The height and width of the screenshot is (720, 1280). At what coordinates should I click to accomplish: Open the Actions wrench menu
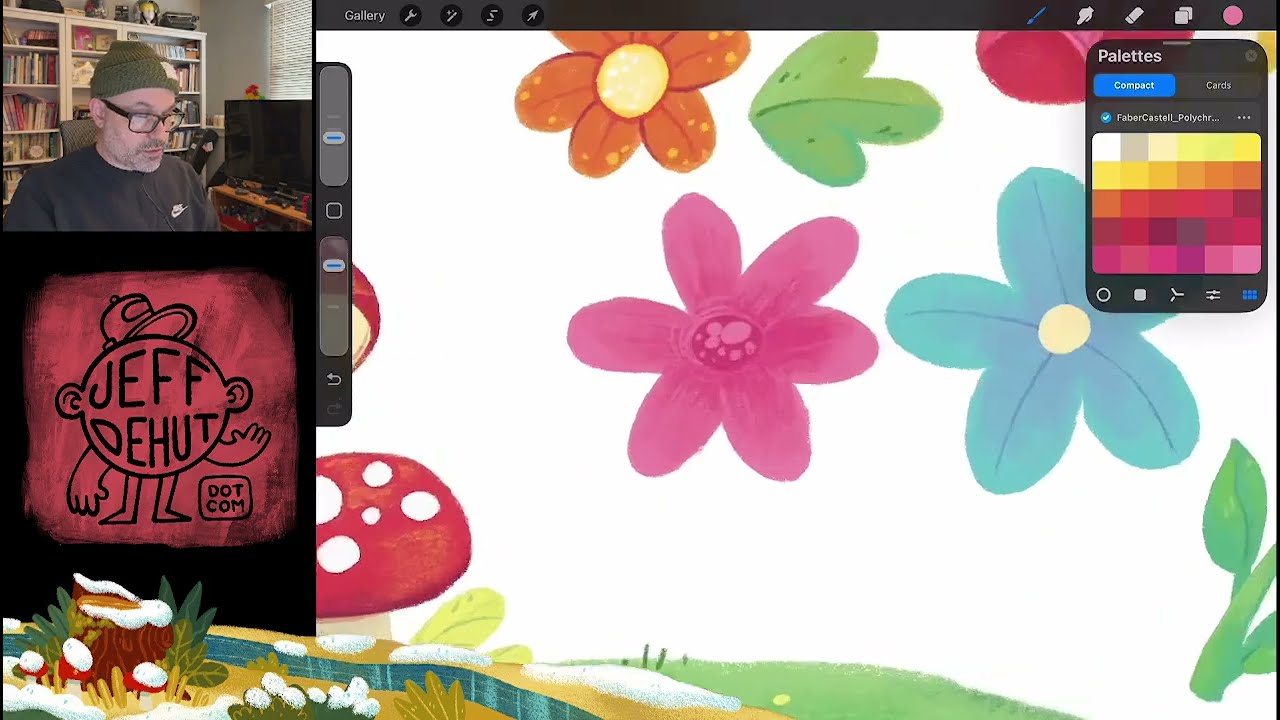pyautogui.click(x=410, y=16)
